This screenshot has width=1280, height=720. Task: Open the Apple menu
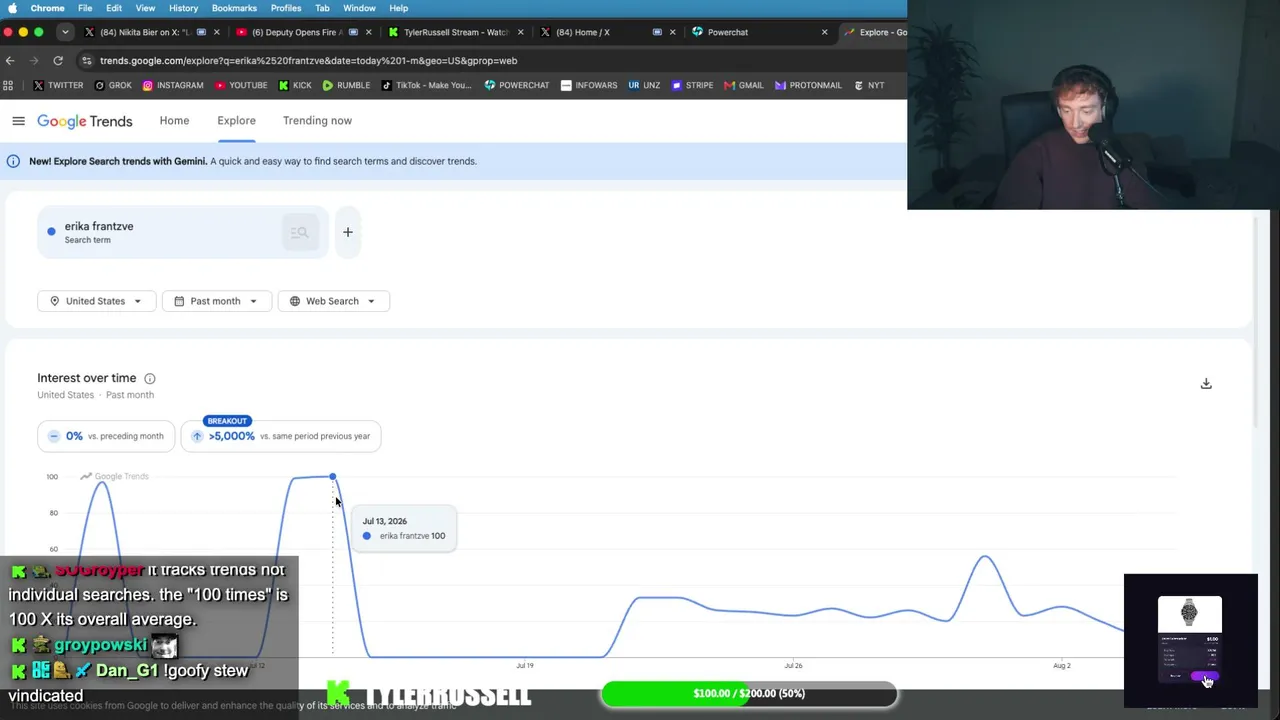[x=10, y=8]
